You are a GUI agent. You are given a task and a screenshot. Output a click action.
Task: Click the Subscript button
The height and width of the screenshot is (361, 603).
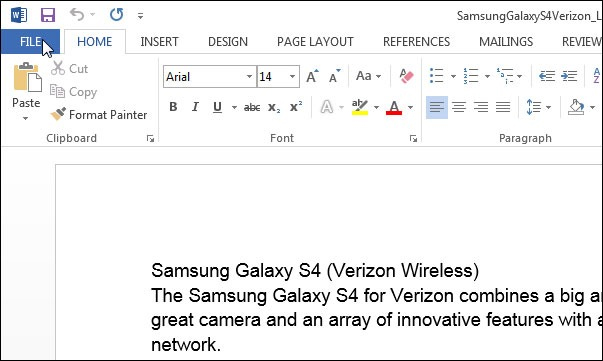click(274, 108)
